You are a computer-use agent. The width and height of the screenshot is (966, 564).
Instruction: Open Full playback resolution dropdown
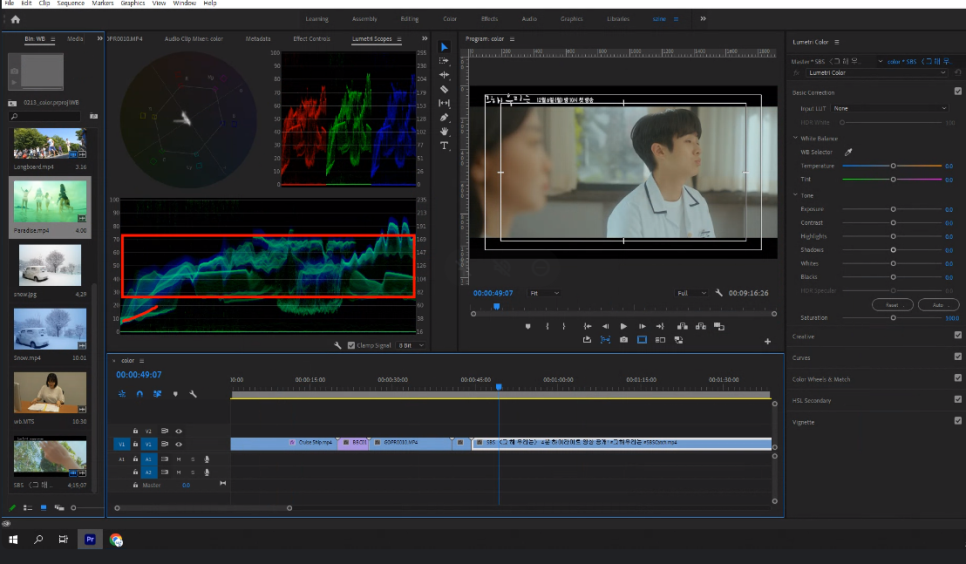click(691, 293)
